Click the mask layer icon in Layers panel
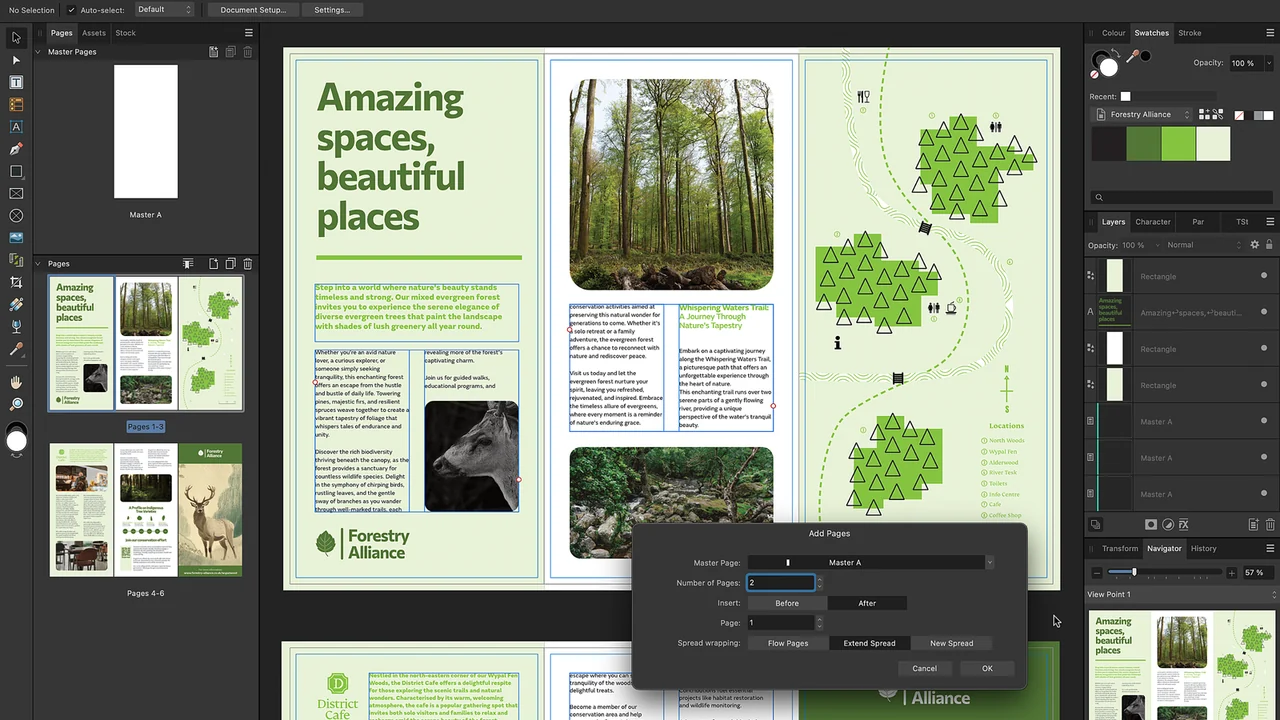Screen dimensions: 1280x720 [x=1151, y=524]
